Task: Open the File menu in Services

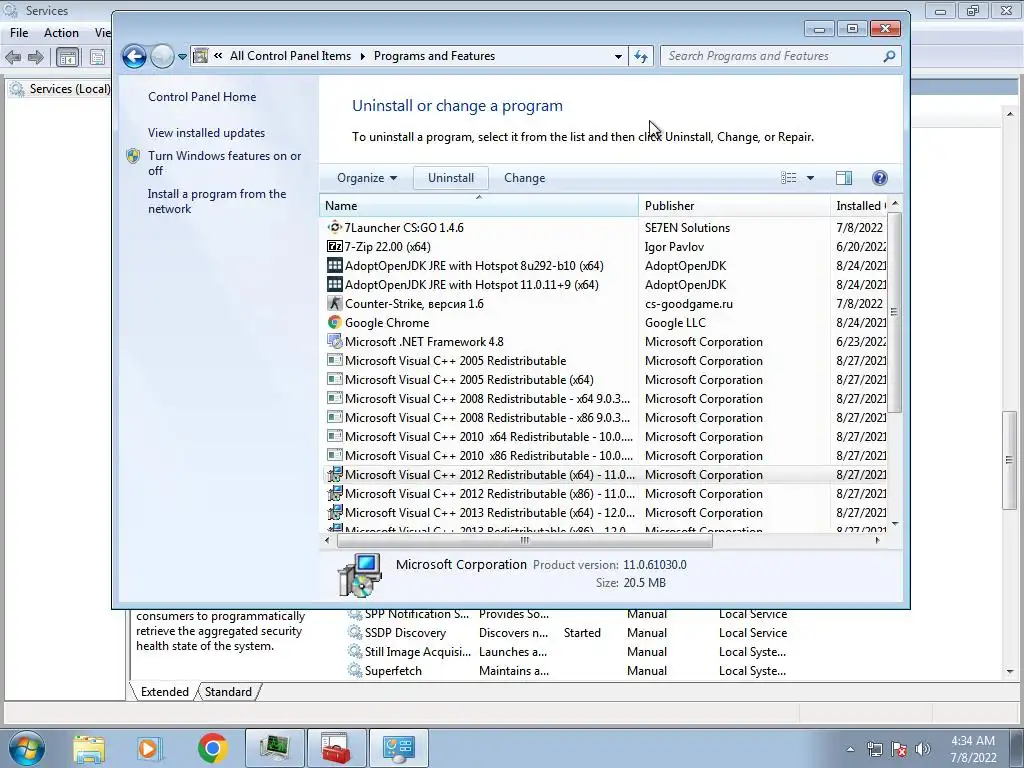Action: click(x=19, y=33)
